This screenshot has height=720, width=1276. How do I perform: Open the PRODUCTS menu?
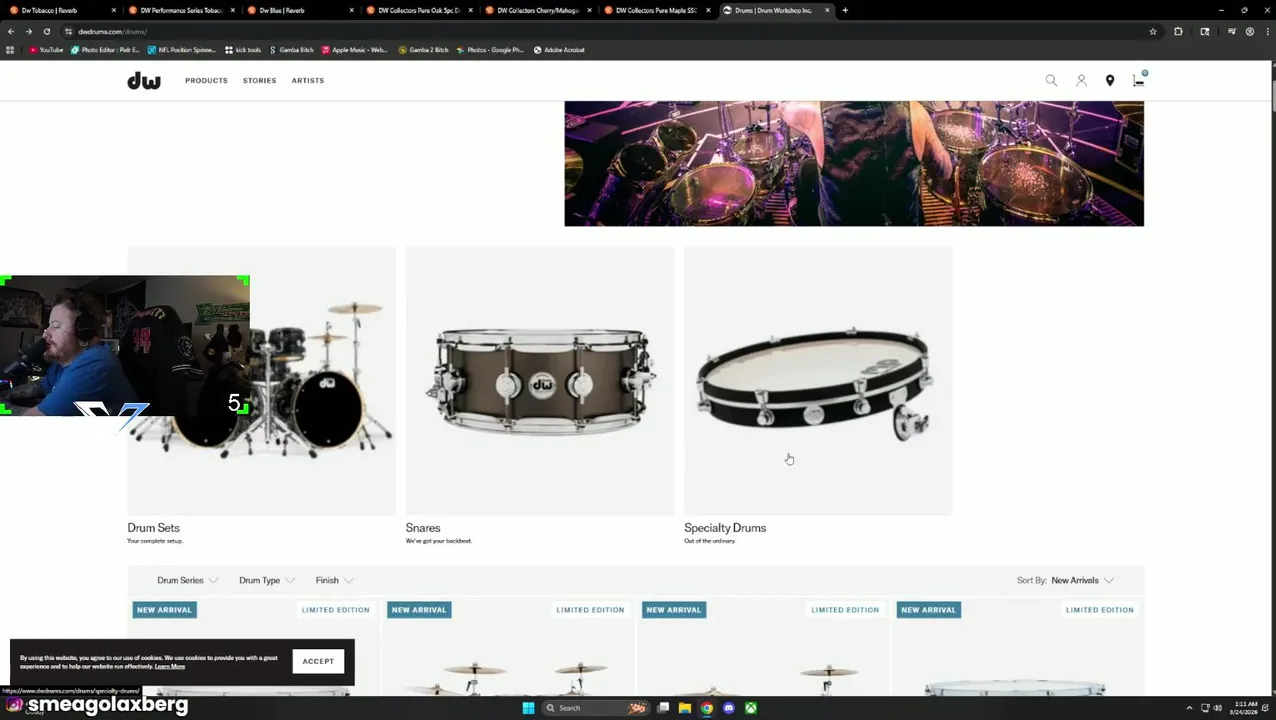coord(206,80)
